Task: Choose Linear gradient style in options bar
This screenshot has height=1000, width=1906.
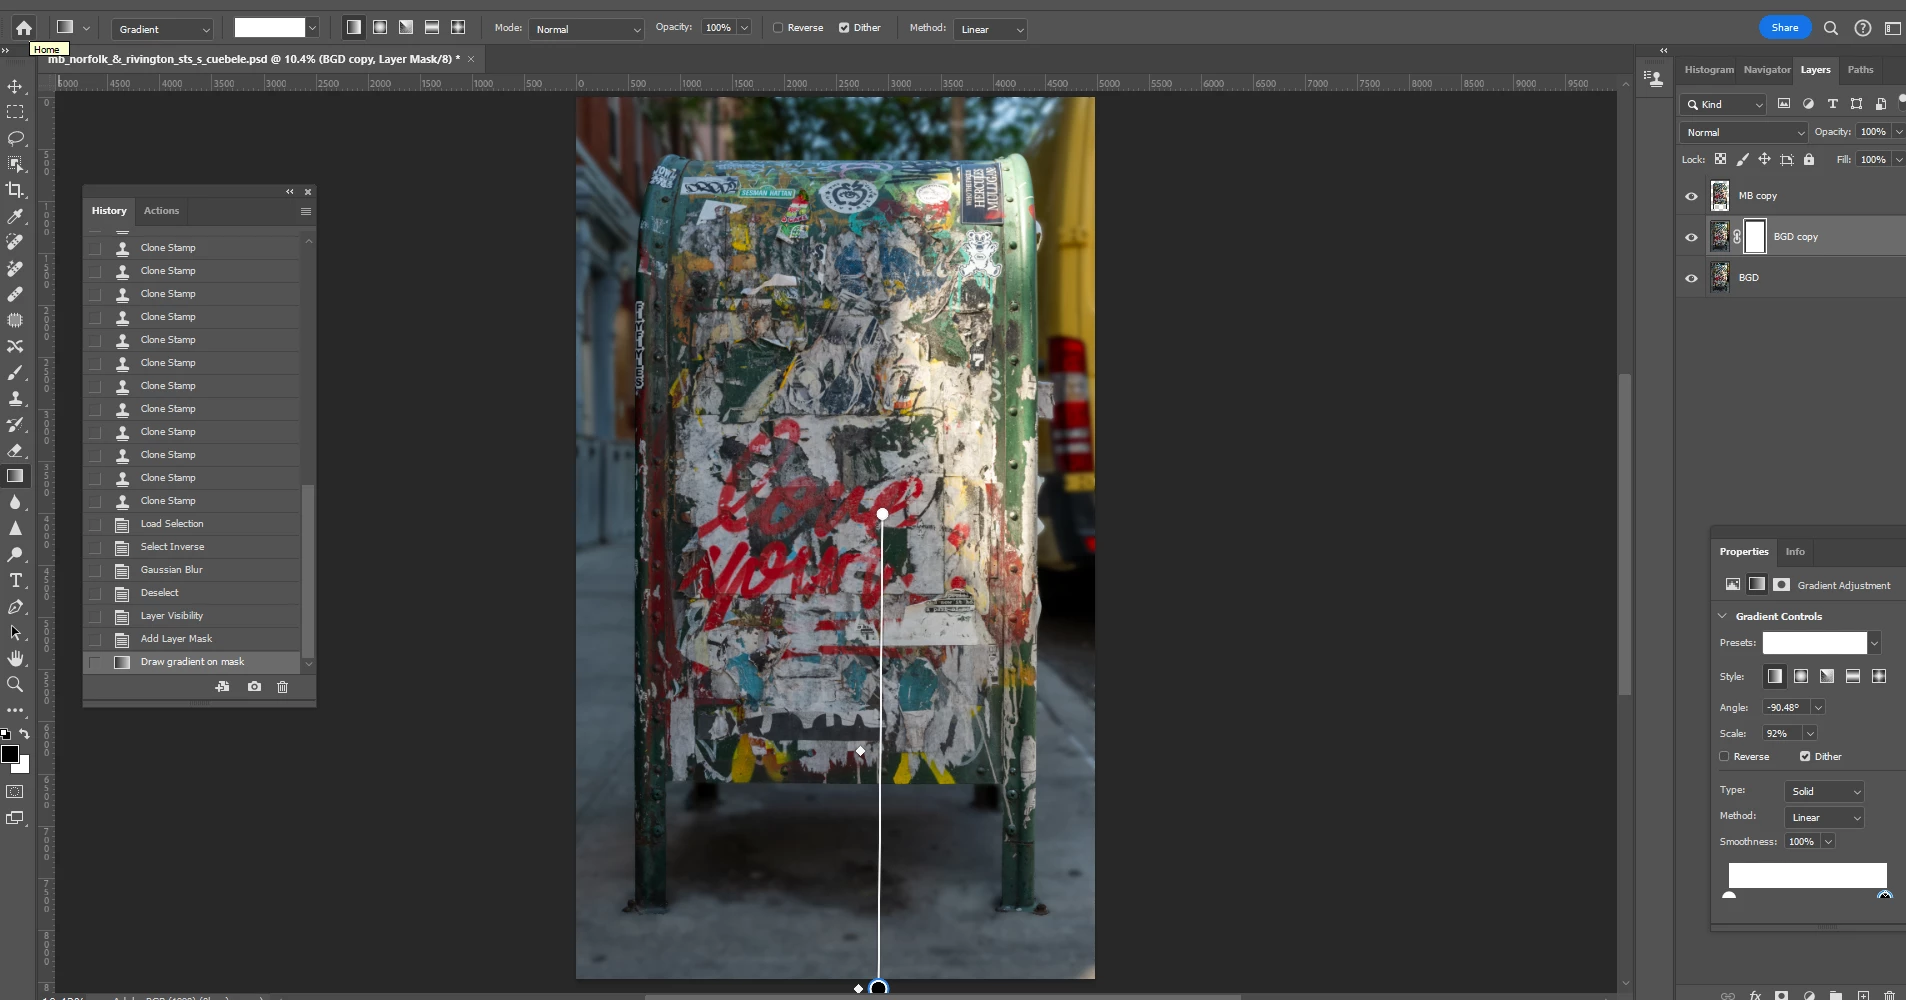Action: coord(354,28)
